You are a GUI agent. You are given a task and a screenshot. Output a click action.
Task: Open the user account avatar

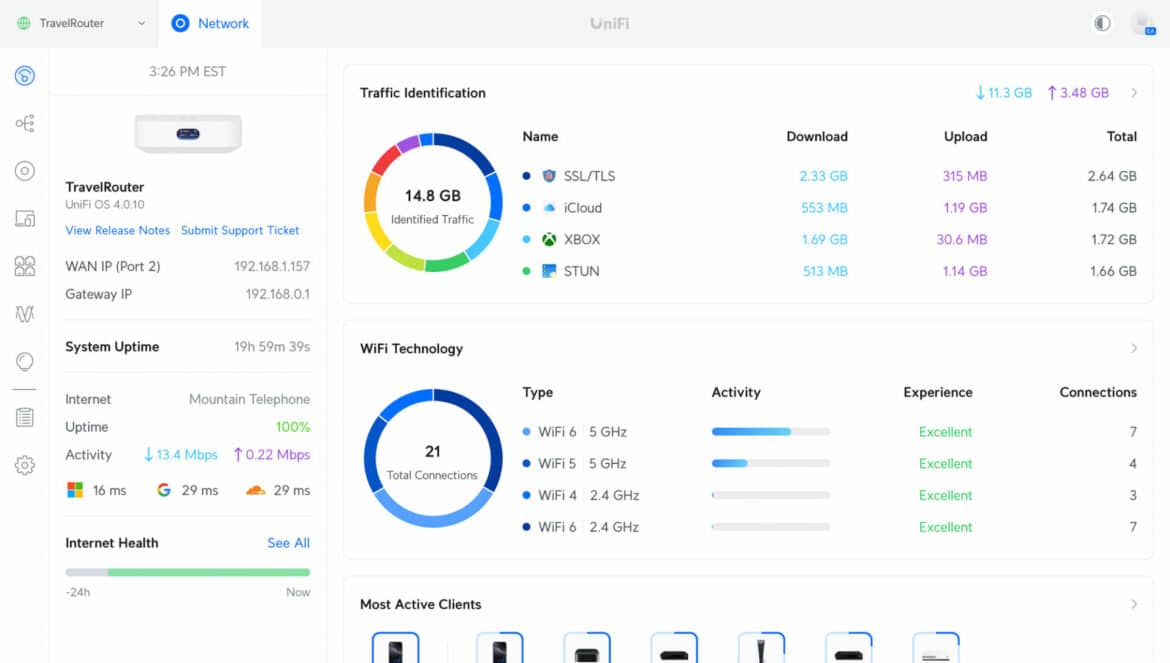click(1143, 23)
